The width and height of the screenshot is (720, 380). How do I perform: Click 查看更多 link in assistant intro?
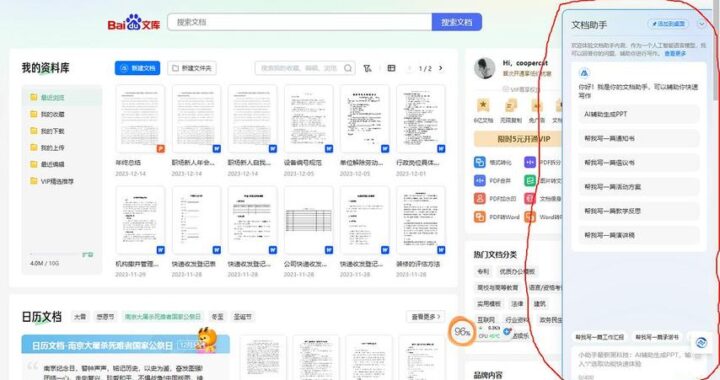(x=675, y=54)
